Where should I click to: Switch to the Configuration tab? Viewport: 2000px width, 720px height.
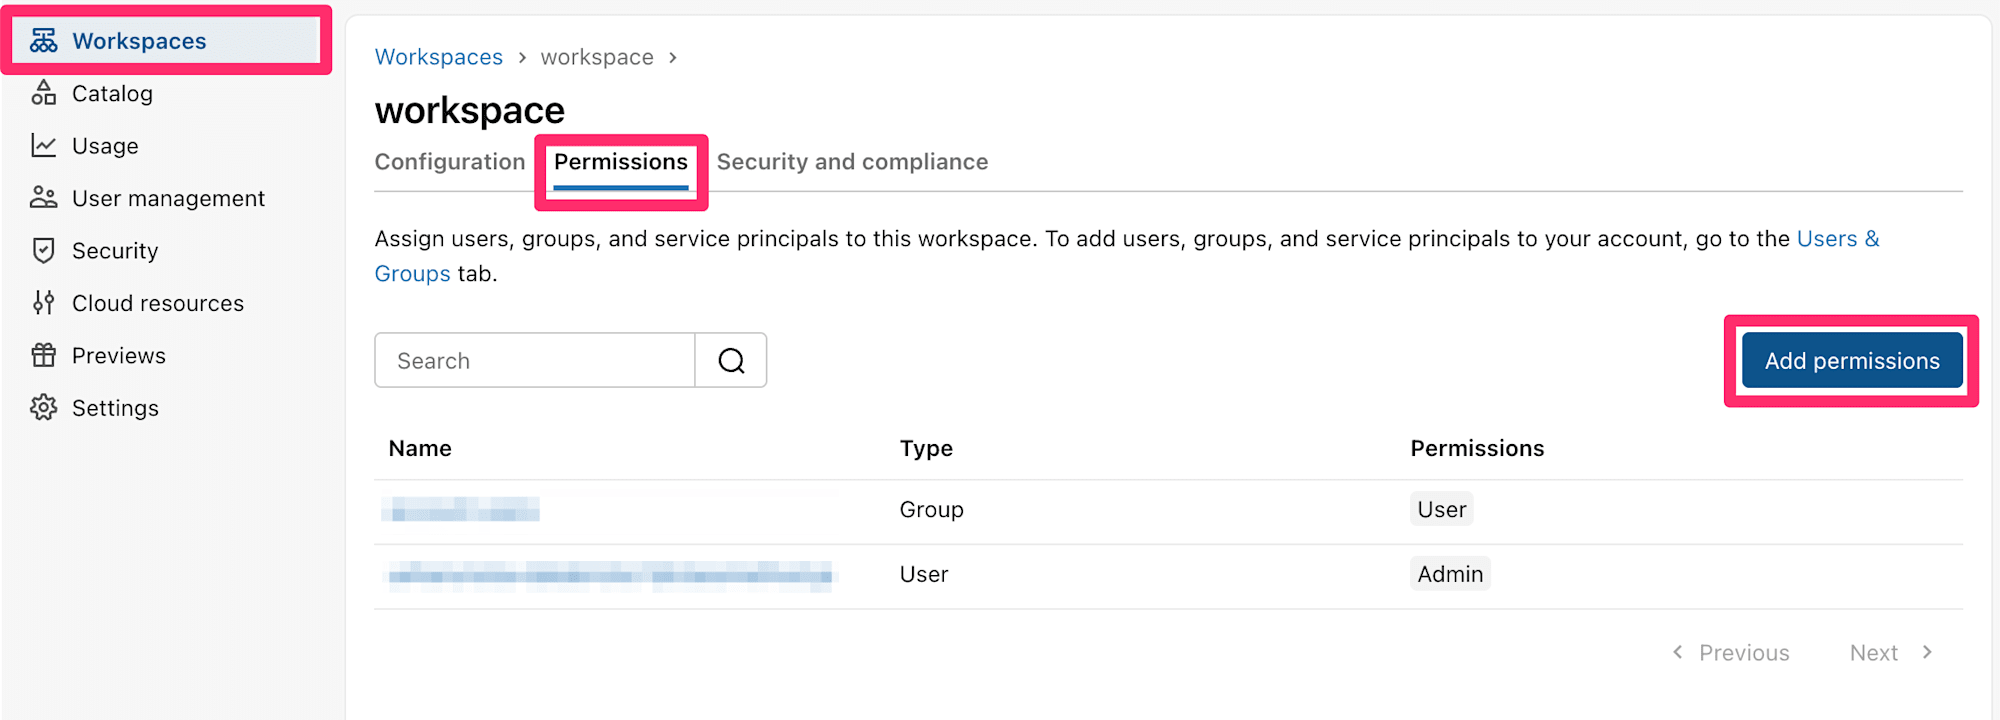point(449,162)
